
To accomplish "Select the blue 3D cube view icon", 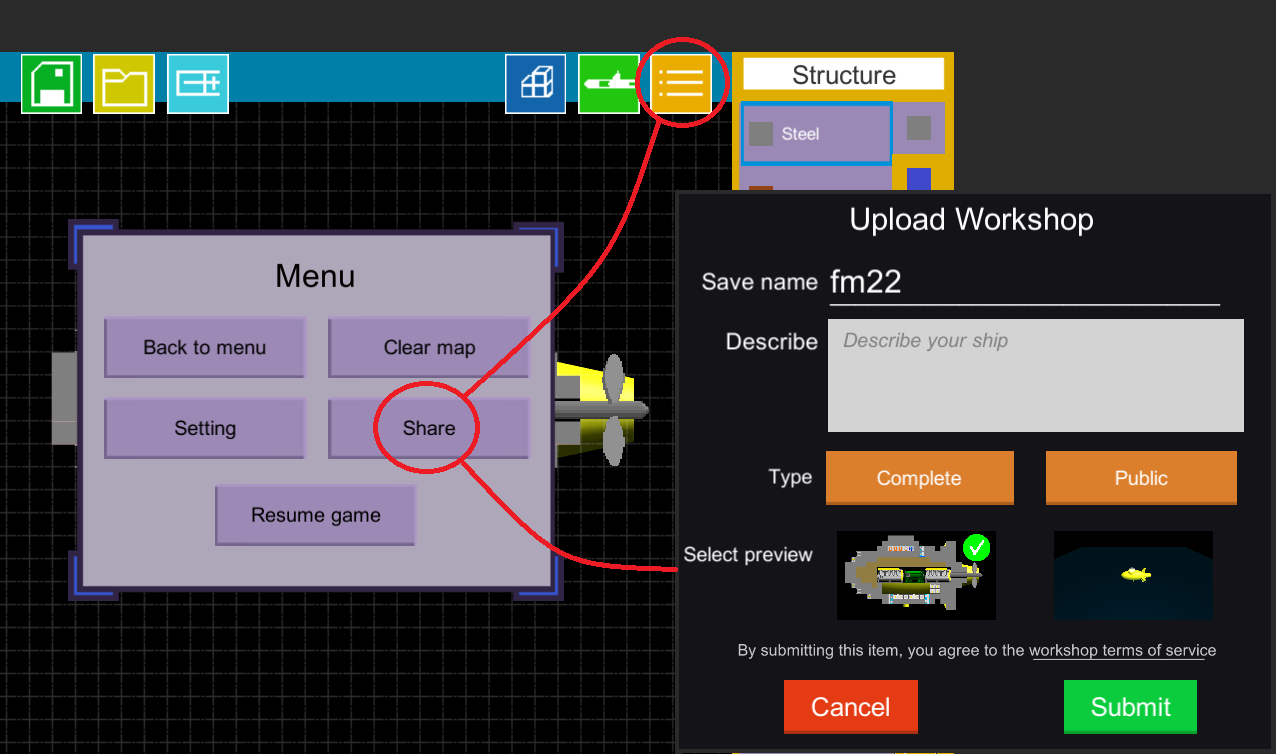I will point(535,83).
